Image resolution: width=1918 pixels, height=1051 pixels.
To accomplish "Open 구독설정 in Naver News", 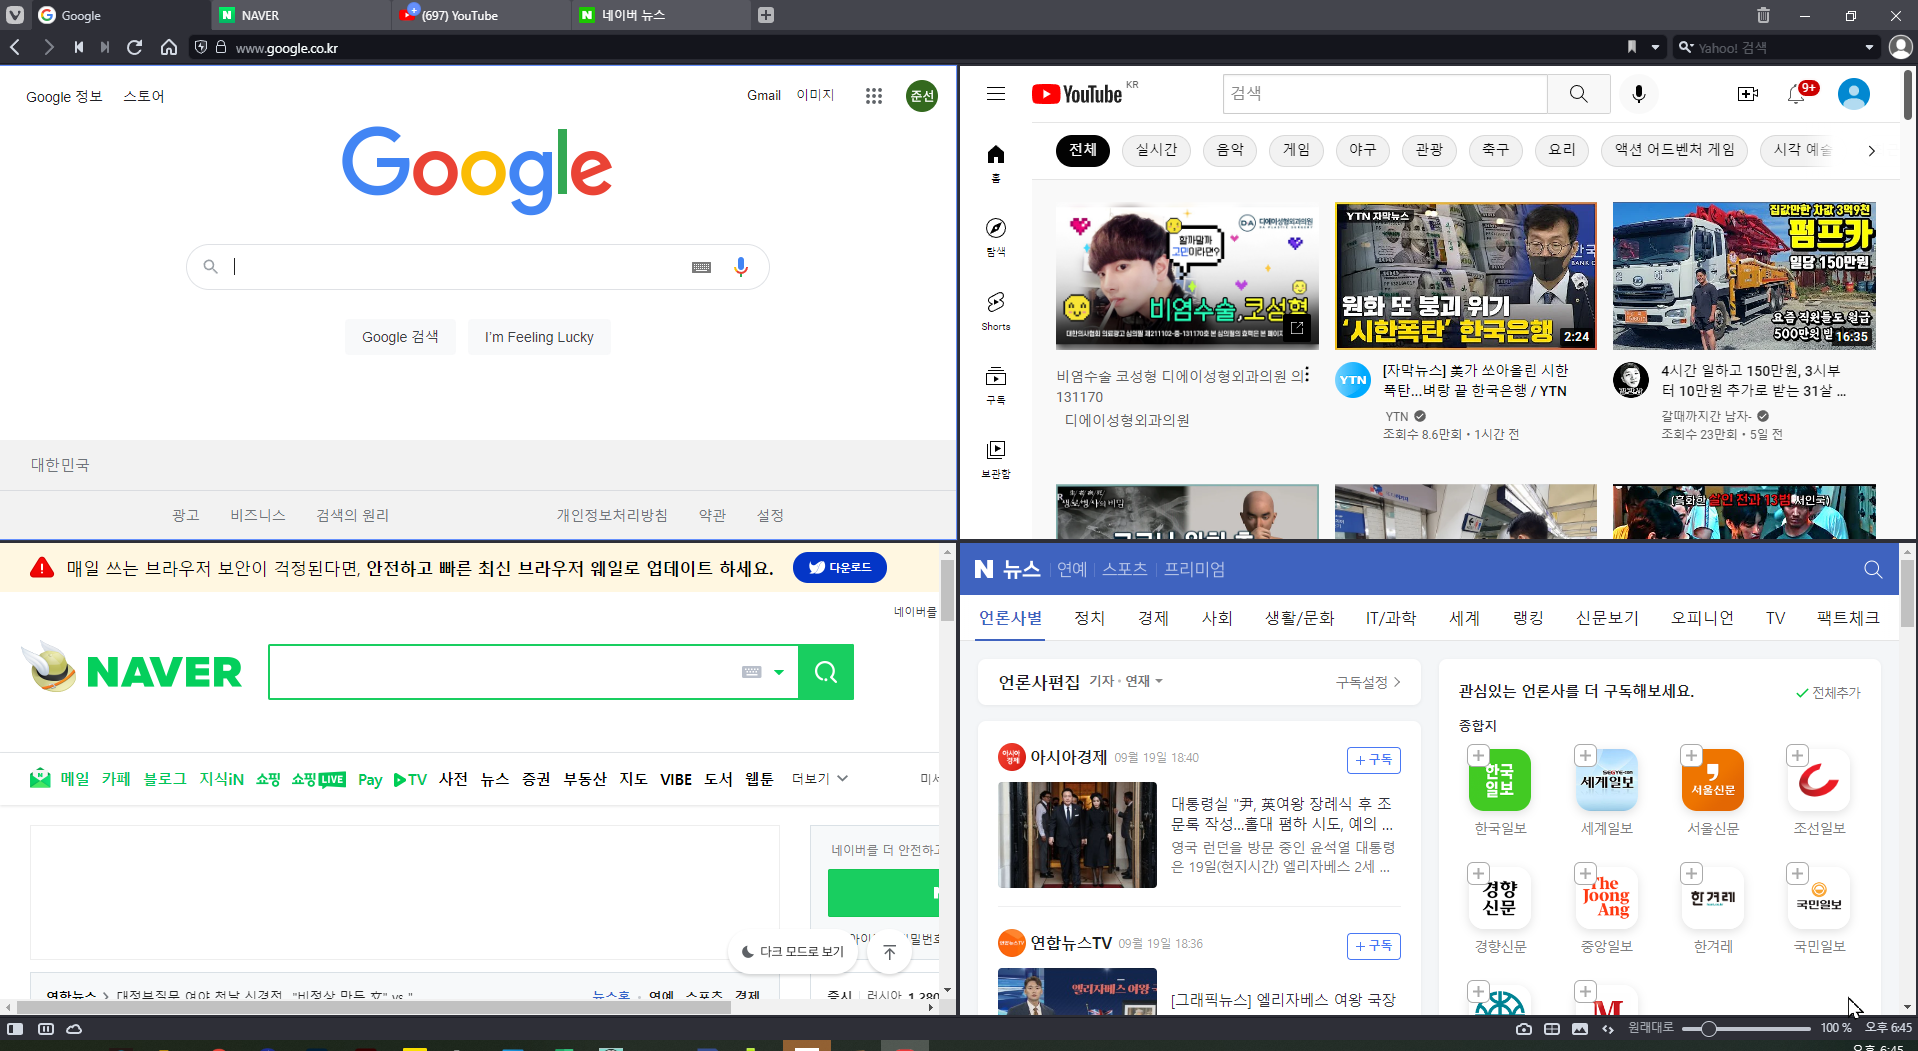I will 1368,682.
